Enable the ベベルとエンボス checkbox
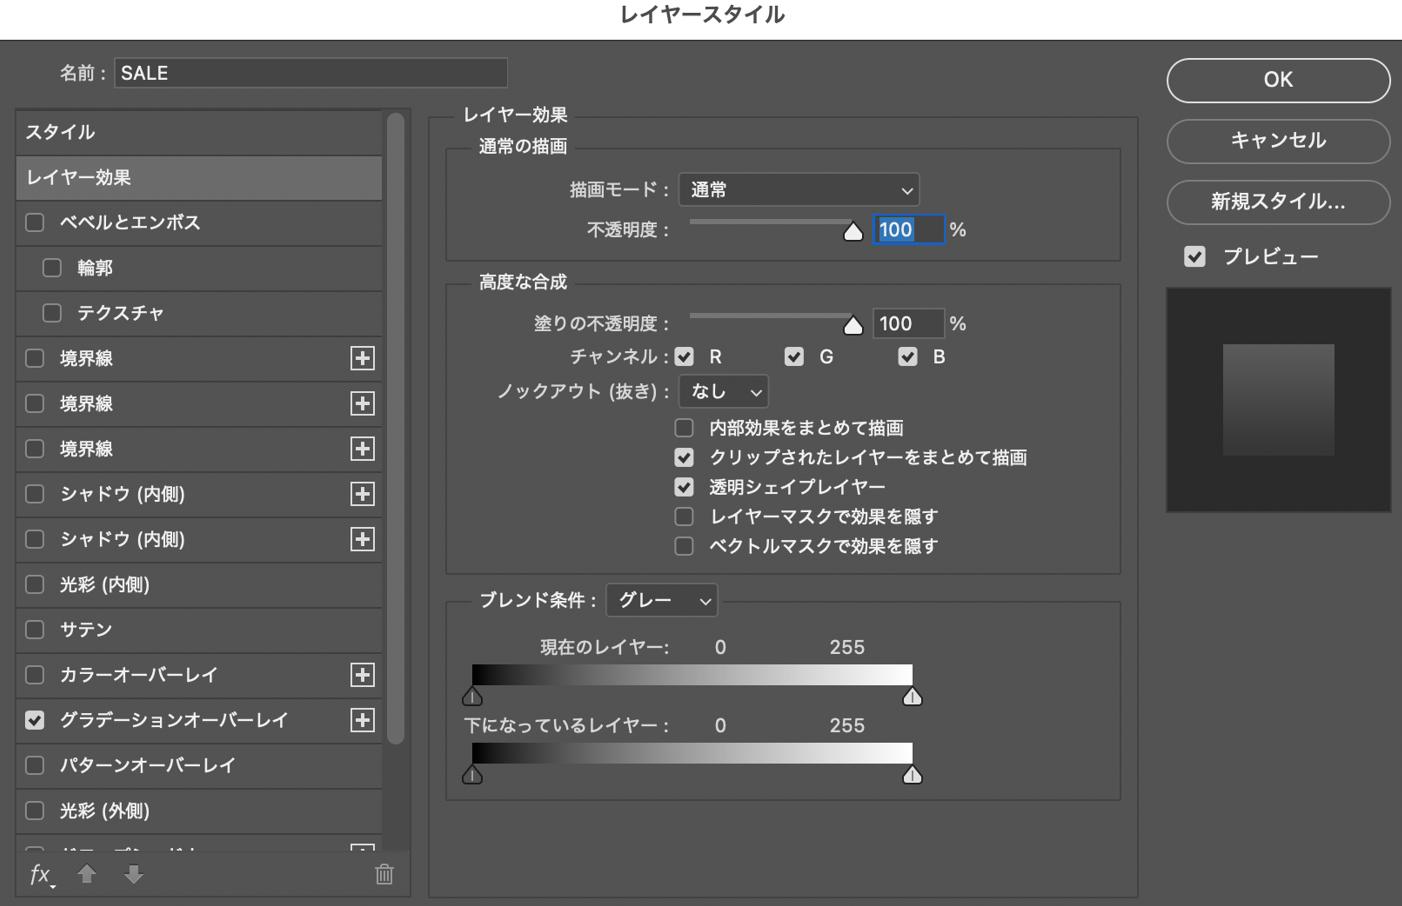Screen dimensions: 1402x906 click(35, 223)
